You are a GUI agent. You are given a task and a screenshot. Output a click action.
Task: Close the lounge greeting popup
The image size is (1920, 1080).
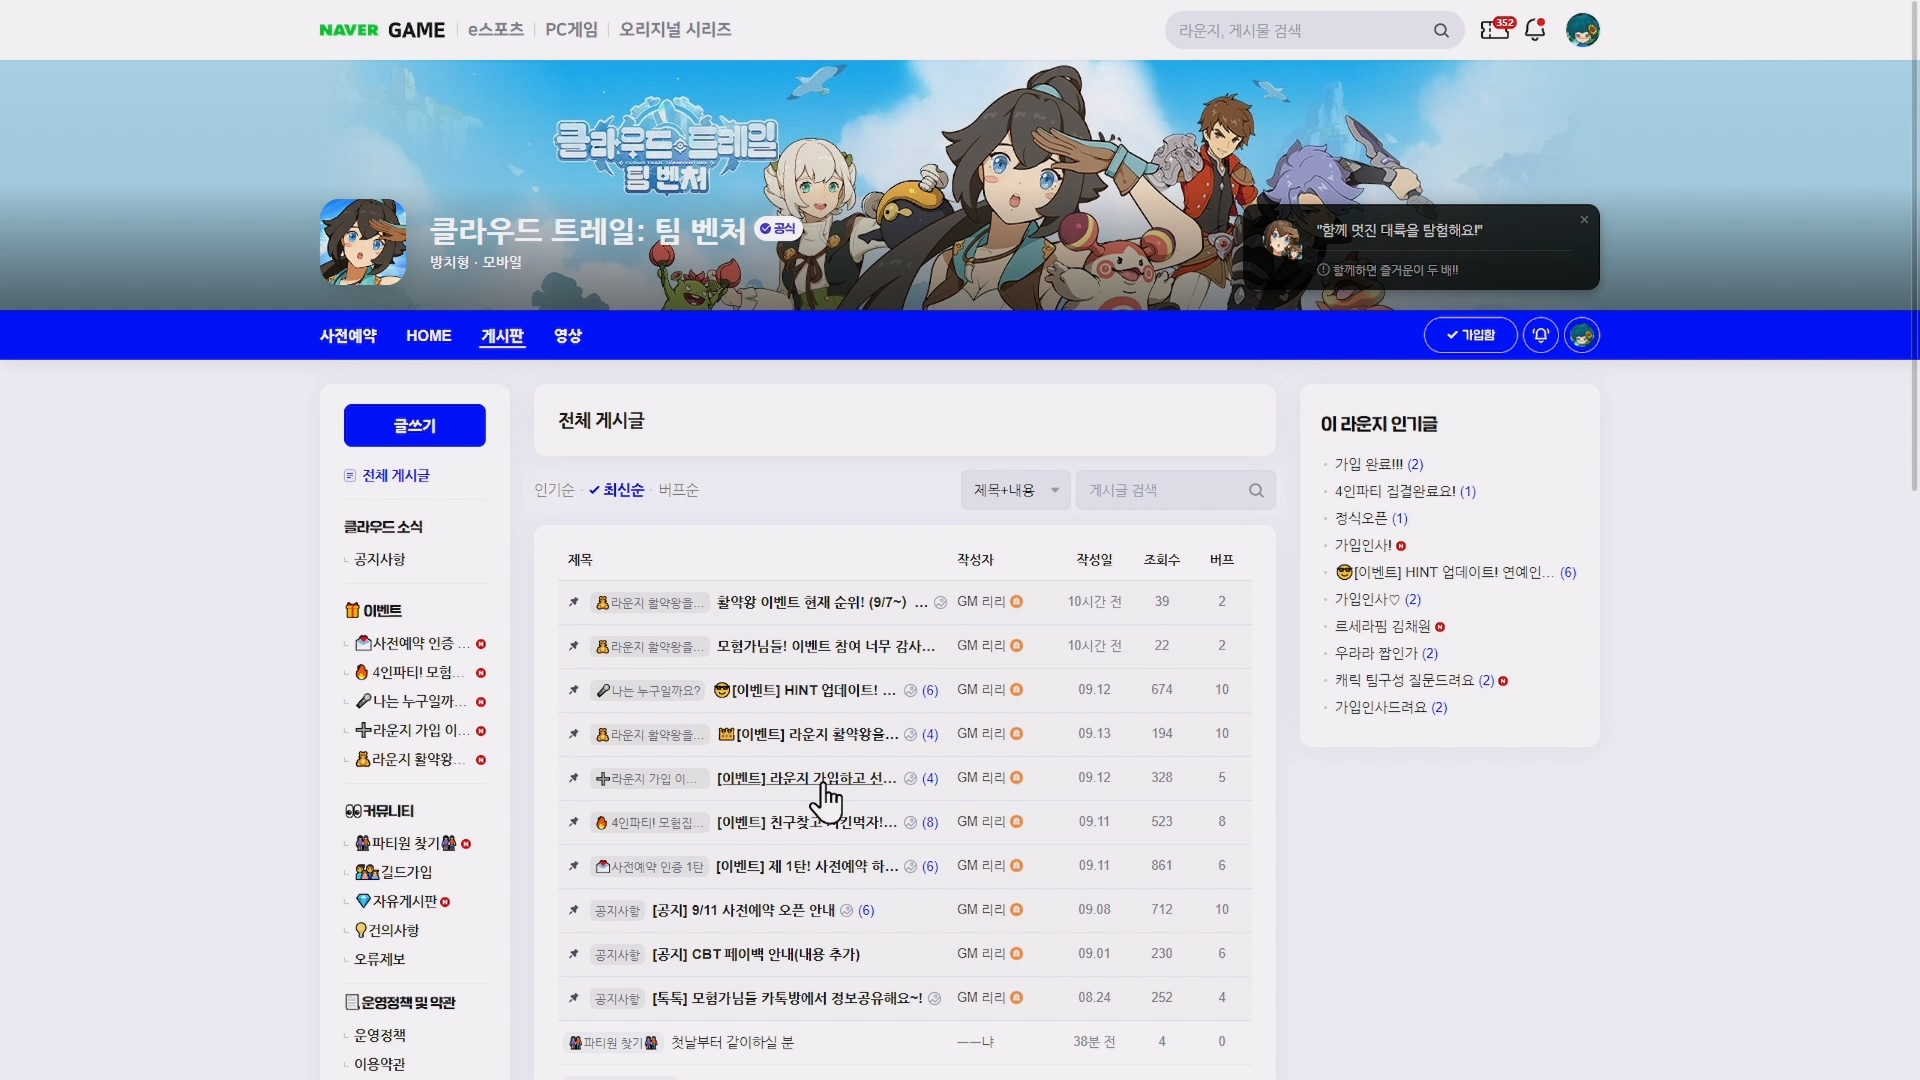[1584, 220]
